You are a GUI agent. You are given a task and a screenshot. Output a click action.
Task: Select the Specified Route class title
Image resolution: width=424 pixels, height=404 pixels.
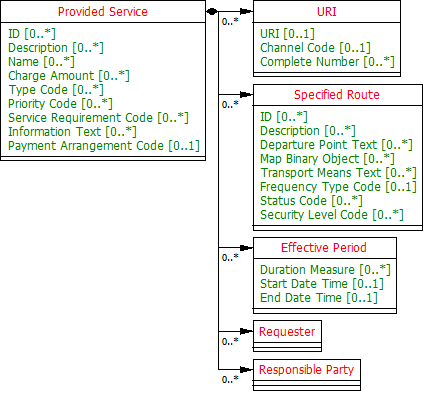click(x=337, y=95)
